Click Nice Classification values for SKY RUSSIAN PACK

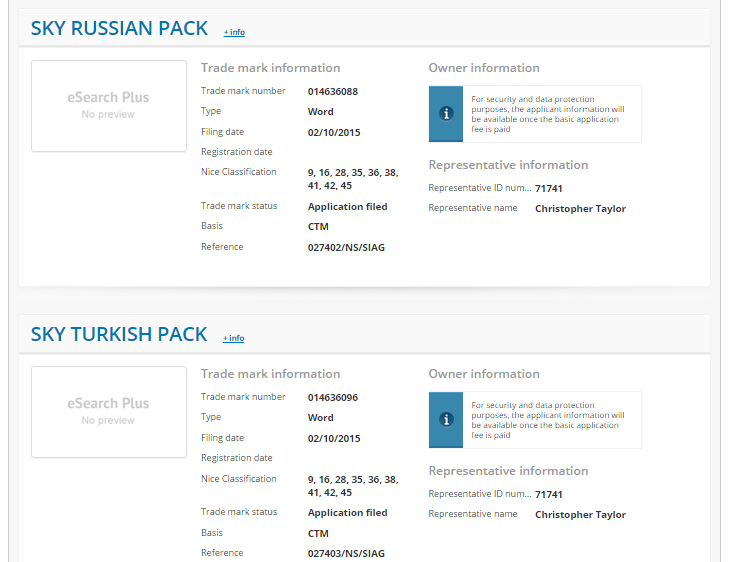point(353,179)
